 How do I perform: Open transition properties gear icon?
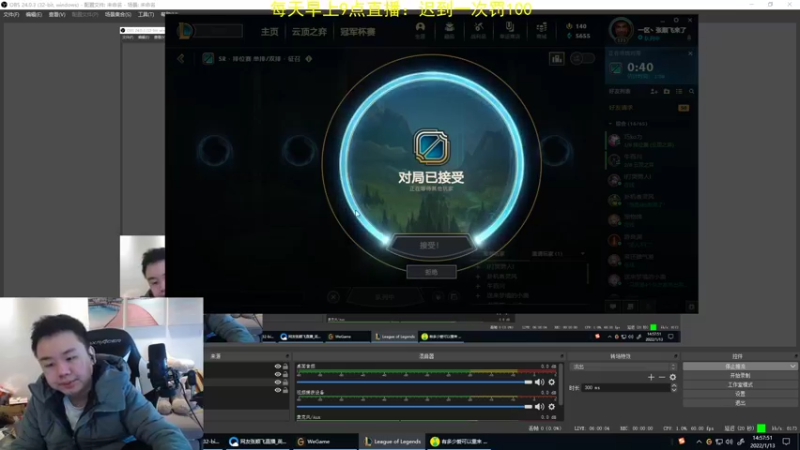click(673, 377)
